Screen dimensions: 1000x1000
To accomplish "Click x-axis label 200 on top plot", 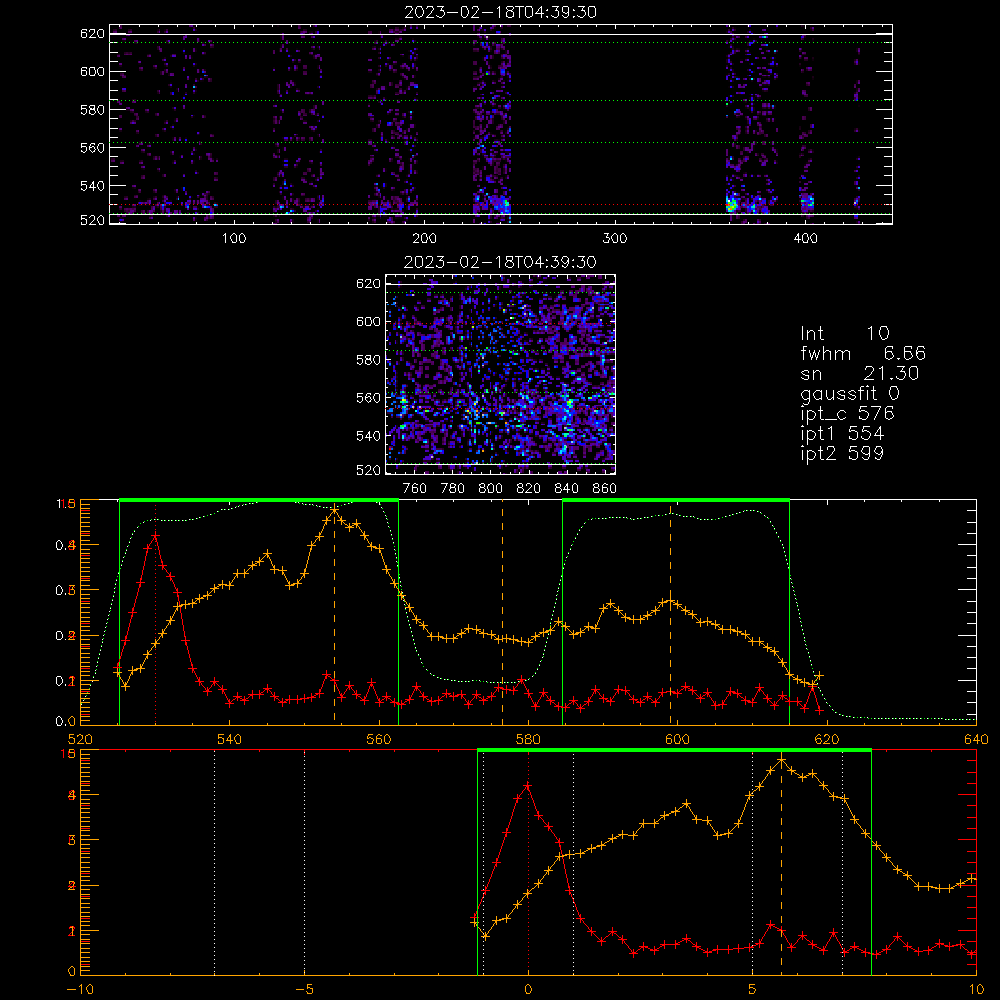I will pyautogui.click(x=424, y=239).
